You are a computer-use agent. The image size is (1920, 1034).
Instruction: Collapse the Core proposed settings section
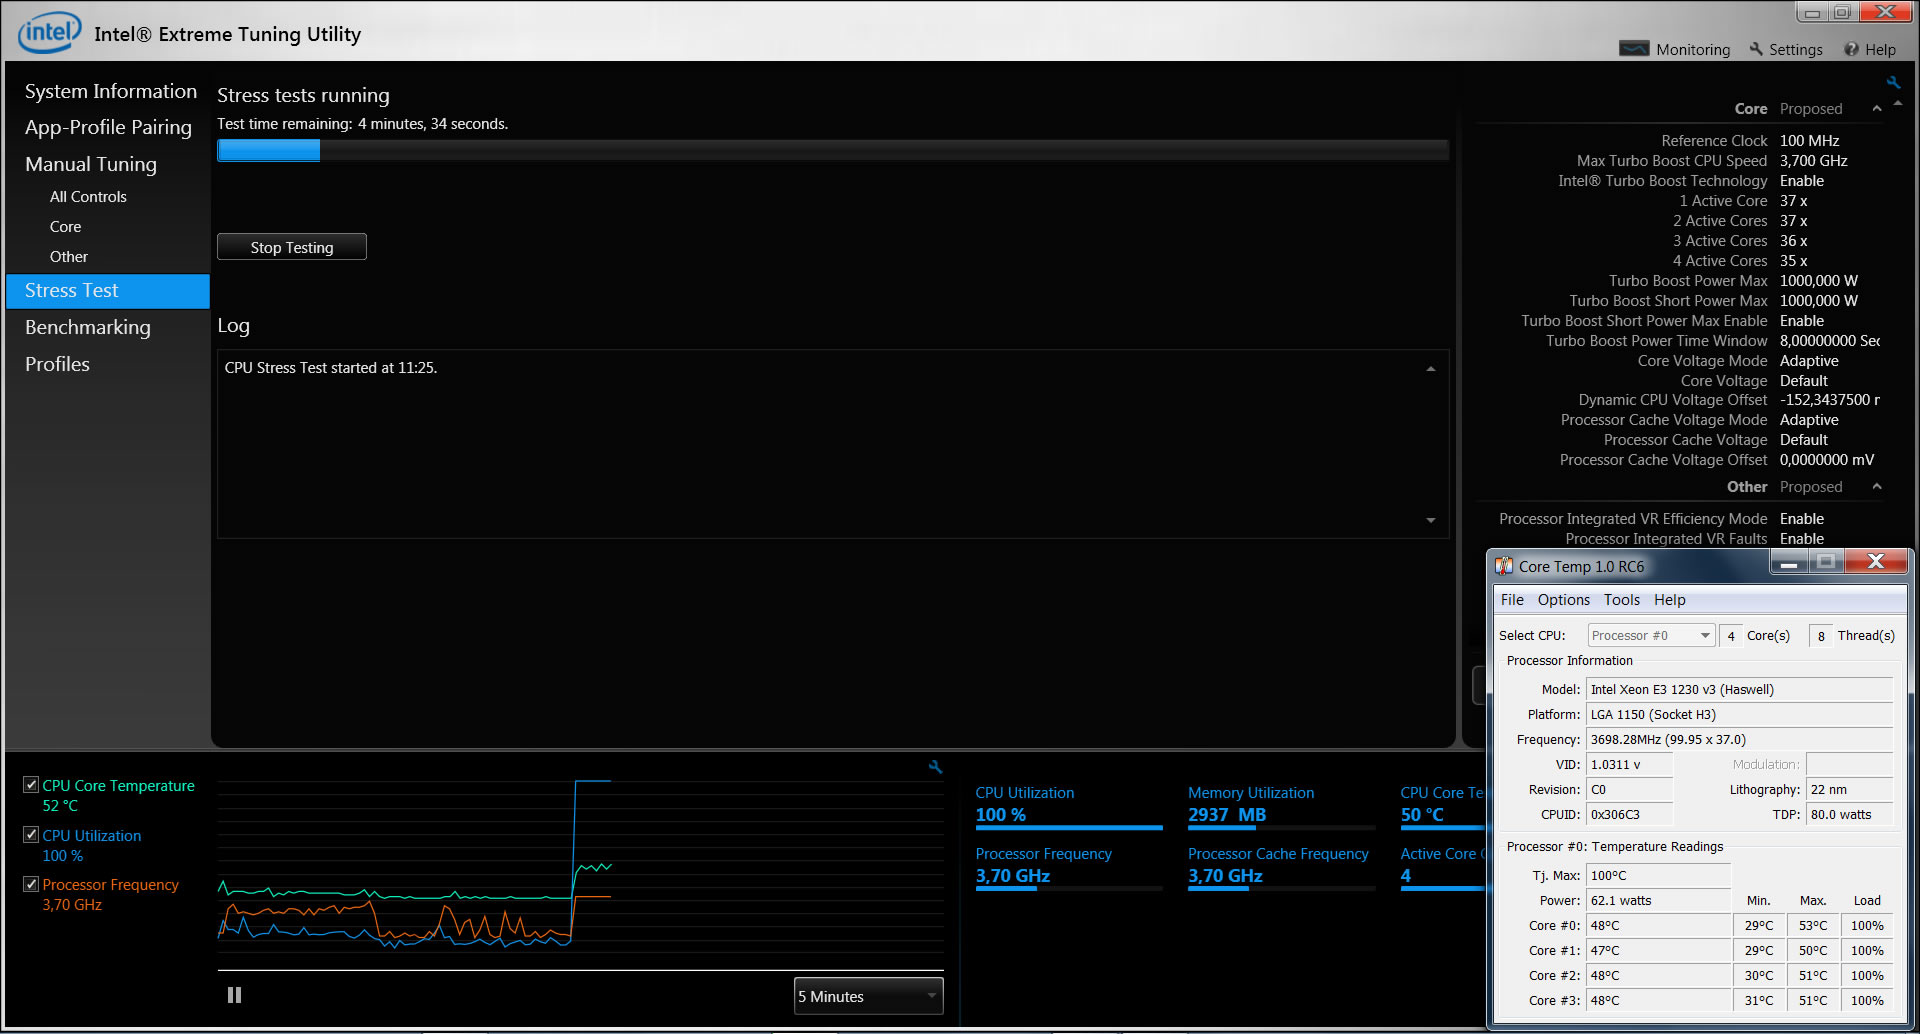[1877, 108]
